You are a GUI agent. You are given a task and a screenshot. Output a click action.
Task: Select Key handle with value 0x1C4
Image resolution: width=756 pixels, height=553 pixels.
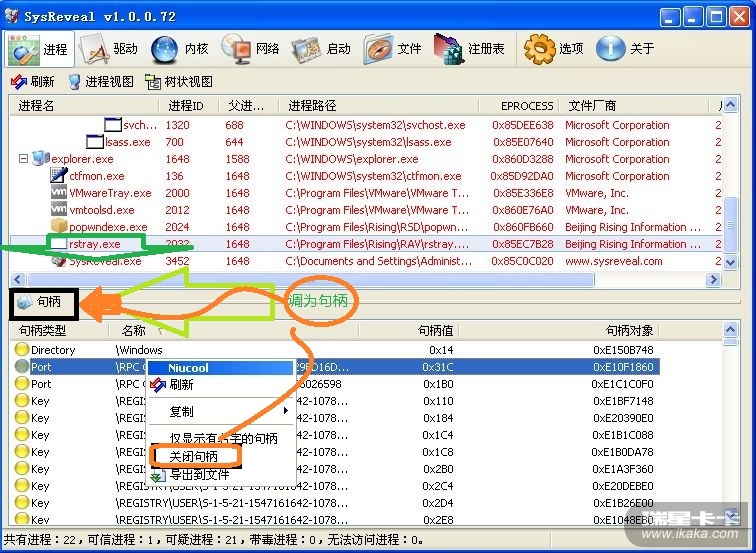pyautogui.click(x=335, y=435)
